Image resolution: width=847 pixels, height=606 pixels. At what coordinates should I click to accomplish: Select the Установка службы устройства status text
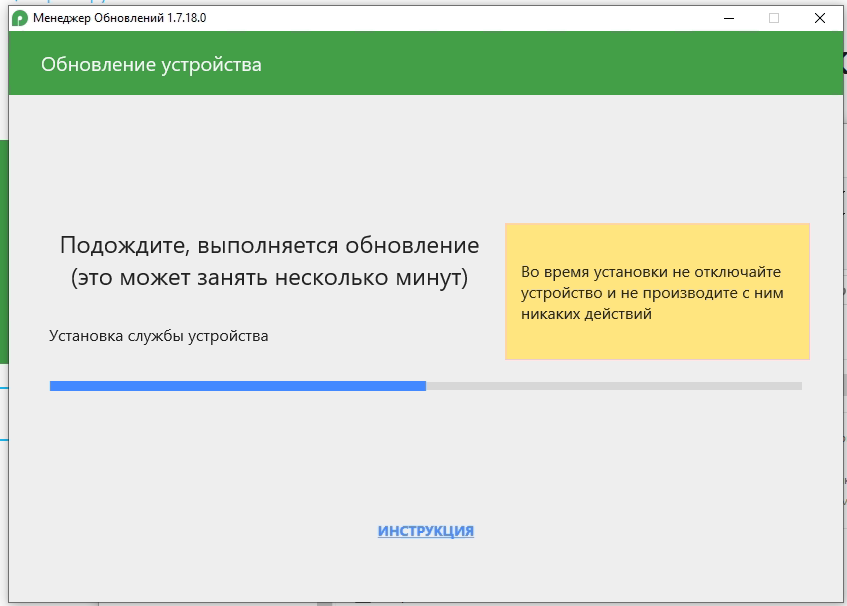coord(159,336)
